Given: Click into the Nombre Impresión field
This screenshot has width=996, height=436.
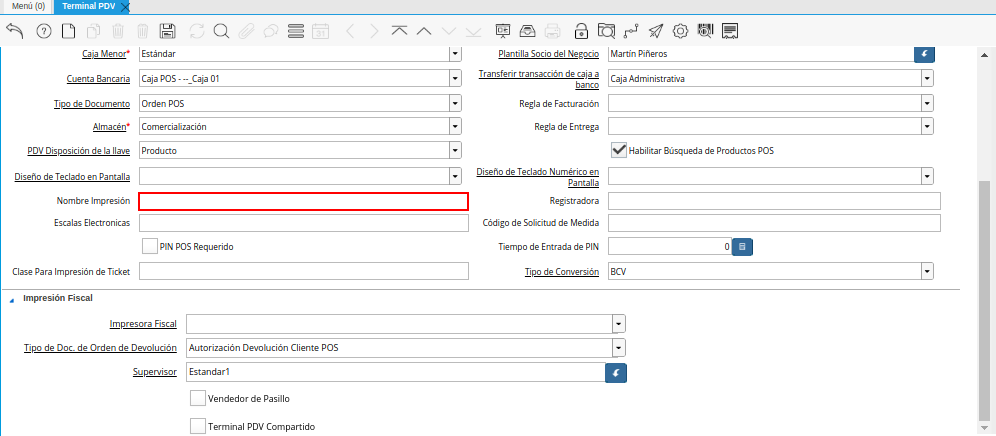Looking at the screenshot, I should coord(304,201).
